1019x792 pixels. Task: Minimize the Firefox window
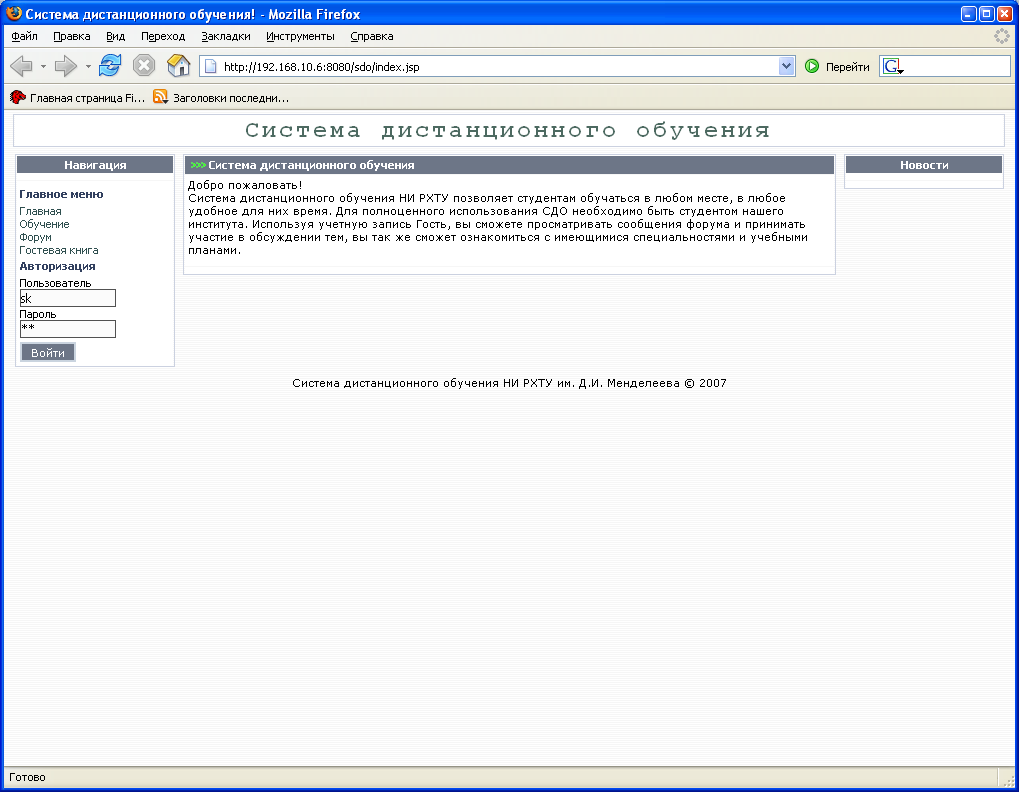[969, 14]
